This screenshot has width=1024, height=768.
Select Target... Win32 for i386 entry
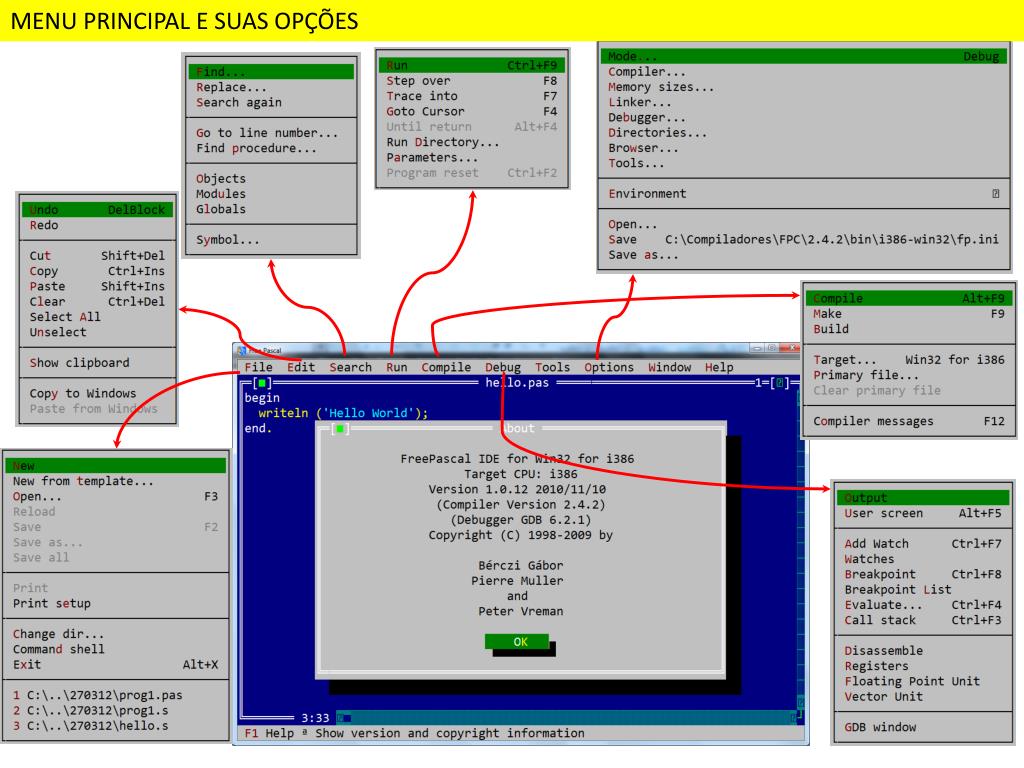coord(908,360)
